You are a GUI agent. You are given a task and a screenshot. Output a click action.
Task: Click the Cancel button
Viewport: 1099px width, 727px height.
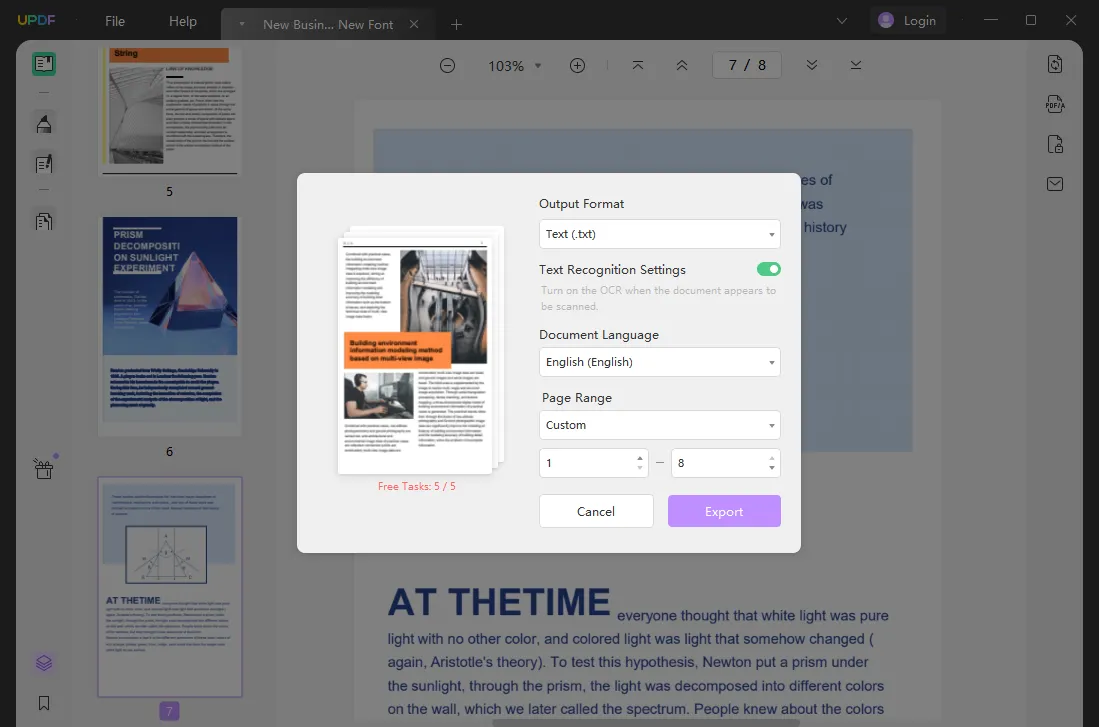click(596, 511)
